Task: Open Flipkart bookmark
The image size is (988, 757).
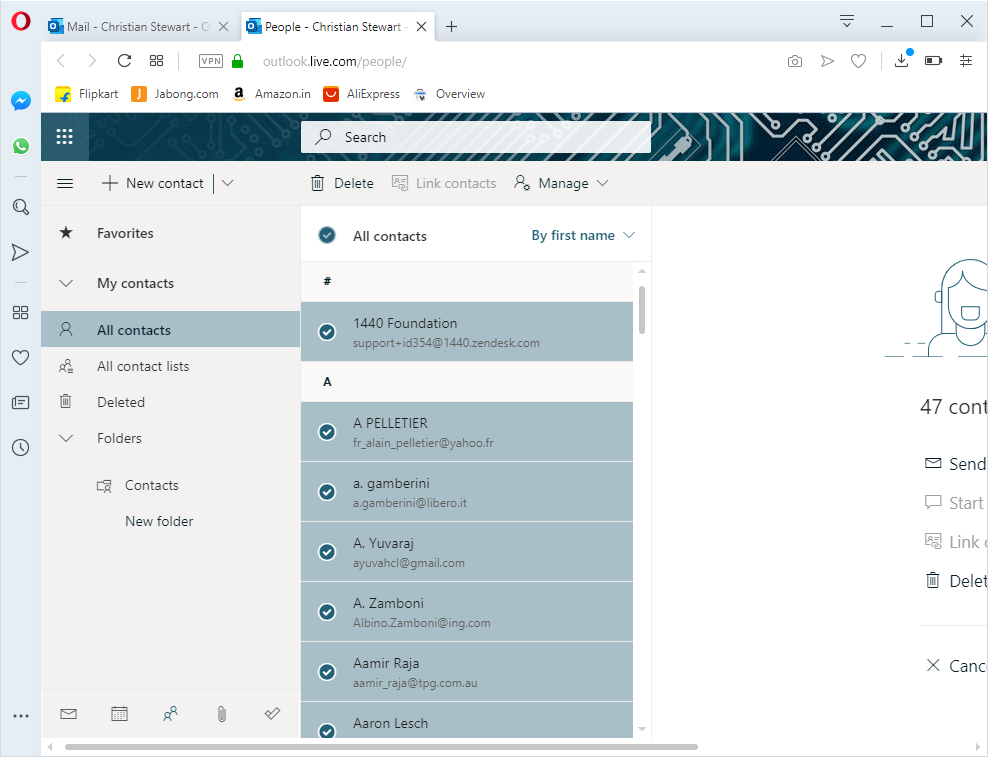Action: point(87,94)
